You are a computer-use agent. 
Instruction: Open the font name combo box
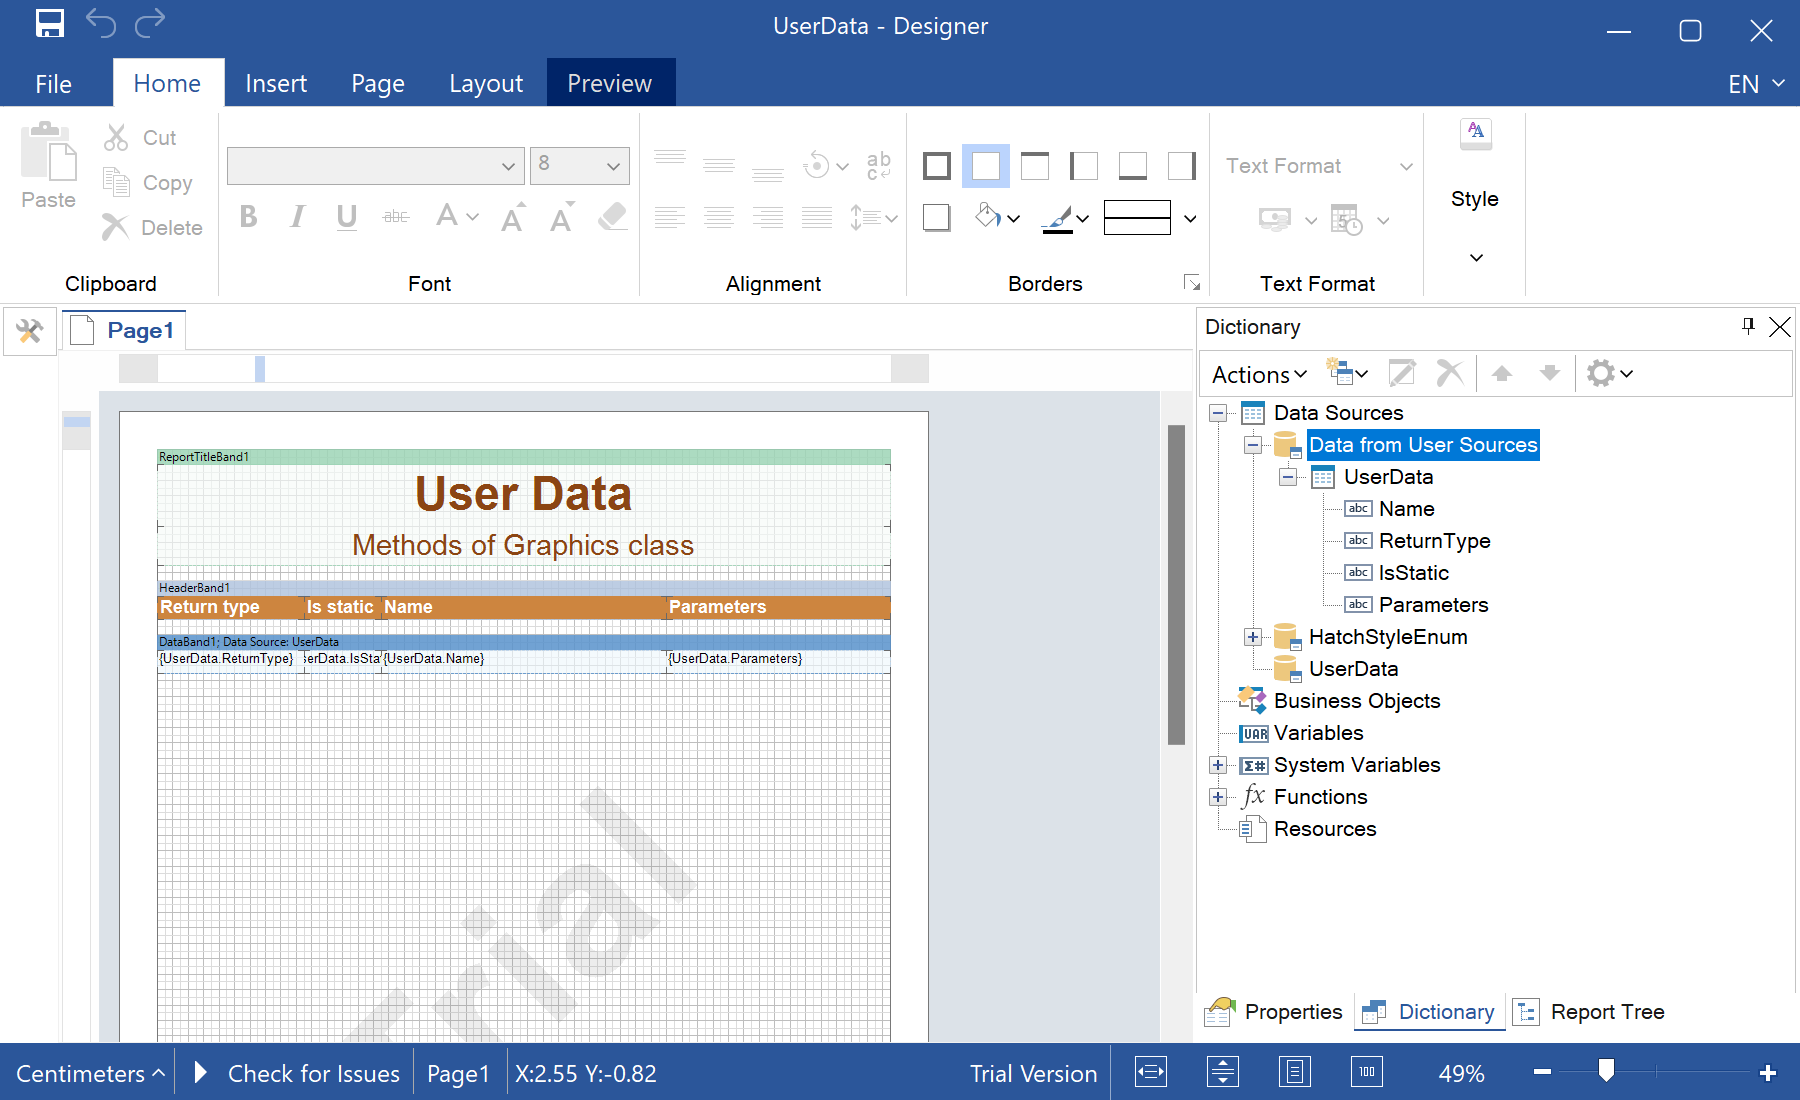click(x=376, y=166)
